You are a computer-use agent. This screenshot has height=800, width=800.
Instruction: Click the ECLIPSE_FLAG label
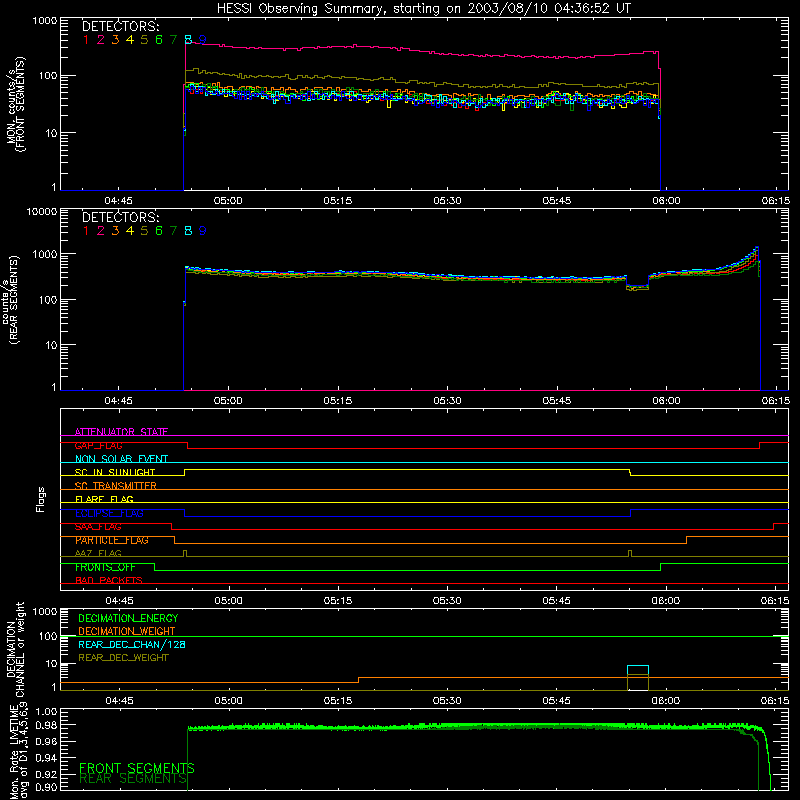point(109,513)
